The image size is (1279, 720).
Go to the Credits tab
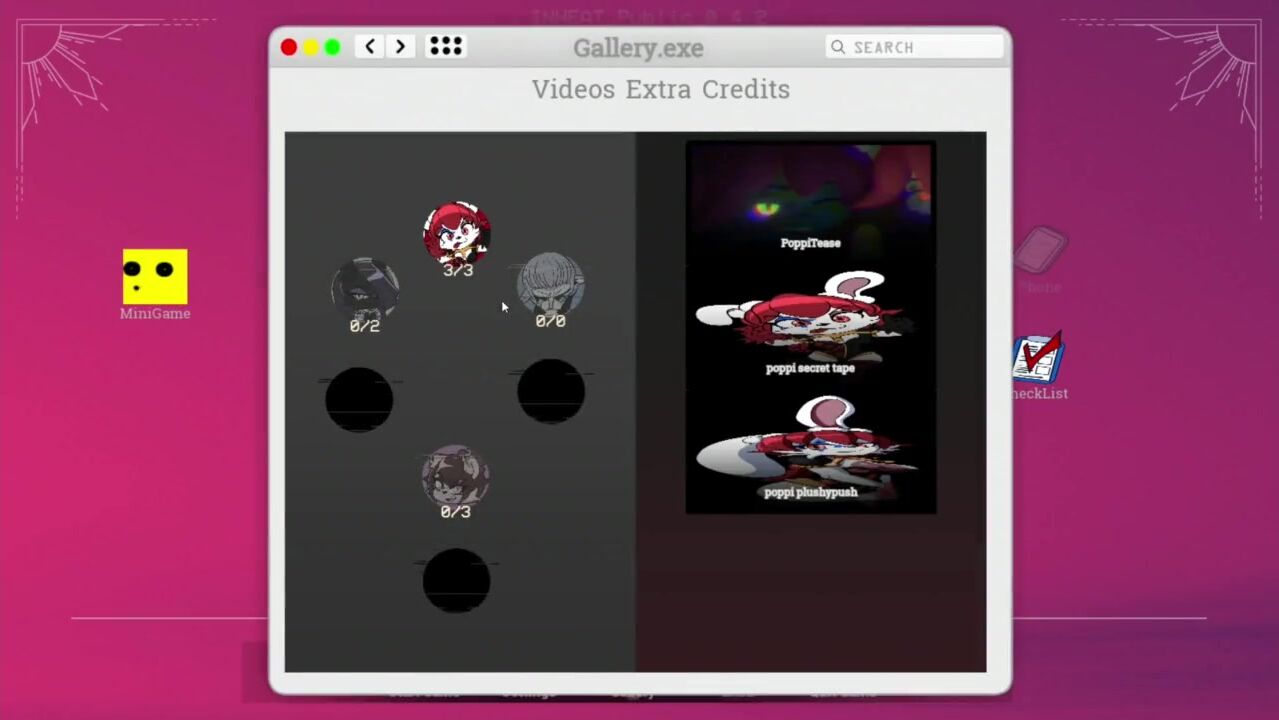point(746,89)
